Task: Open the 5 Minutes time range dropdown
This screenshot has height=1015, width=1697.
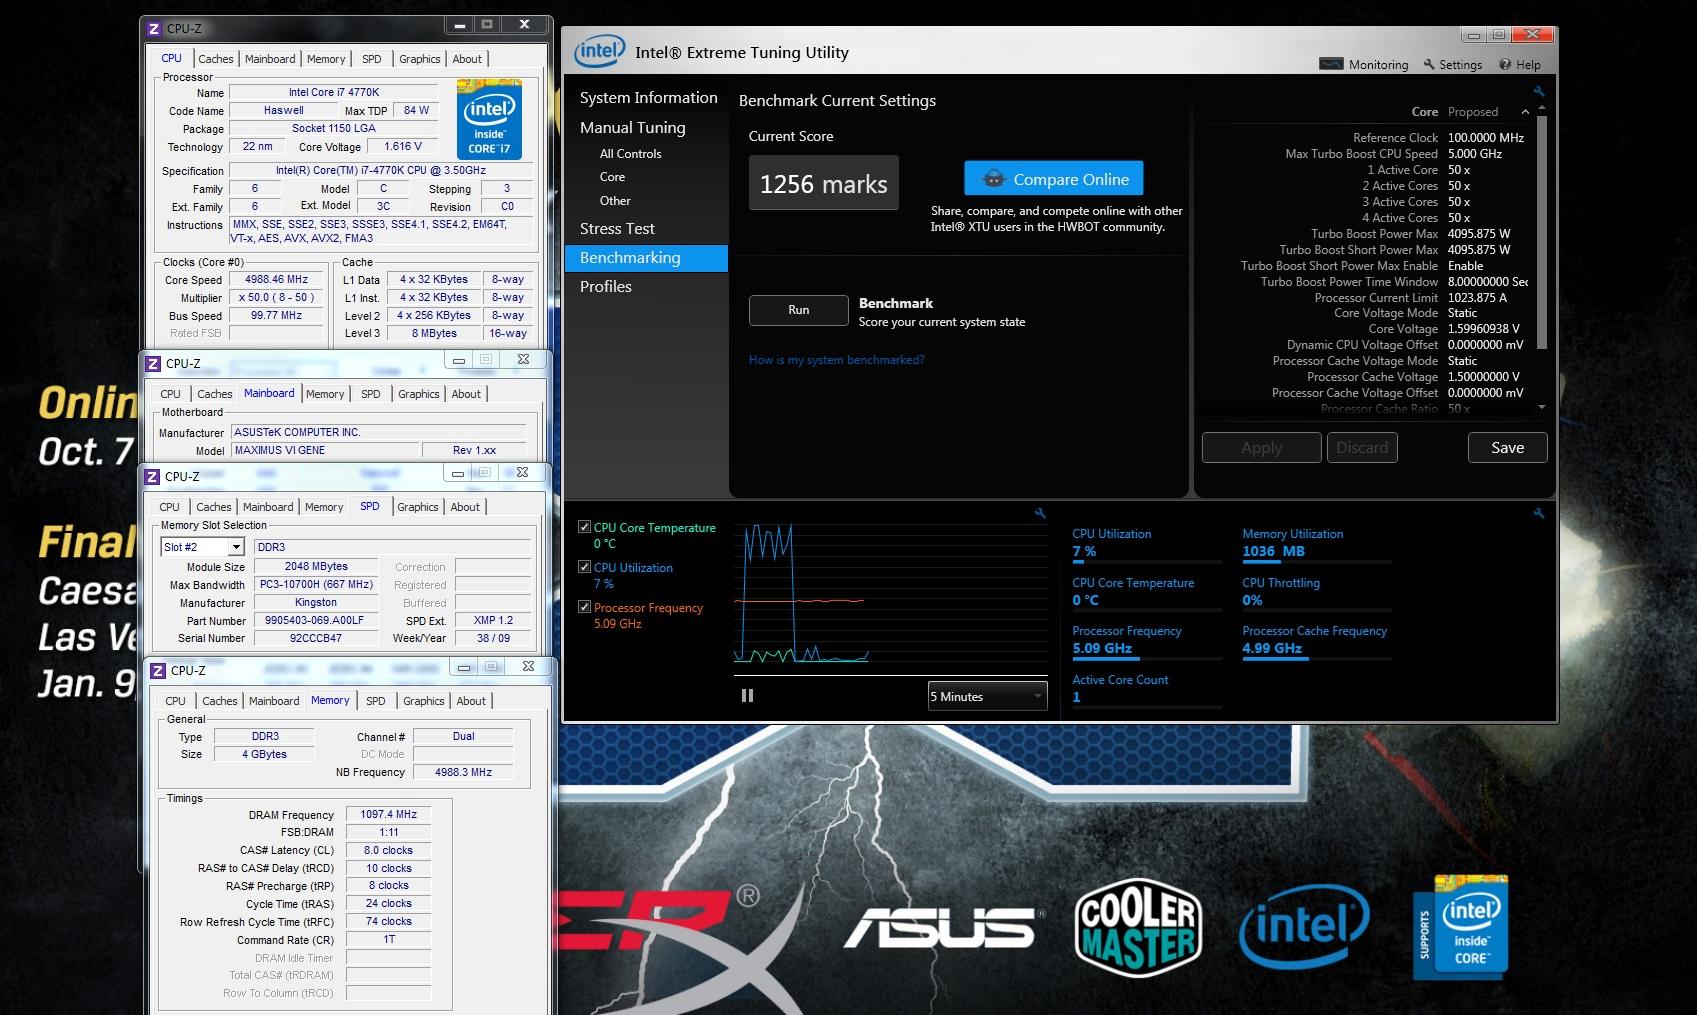Action: point(987,696)
